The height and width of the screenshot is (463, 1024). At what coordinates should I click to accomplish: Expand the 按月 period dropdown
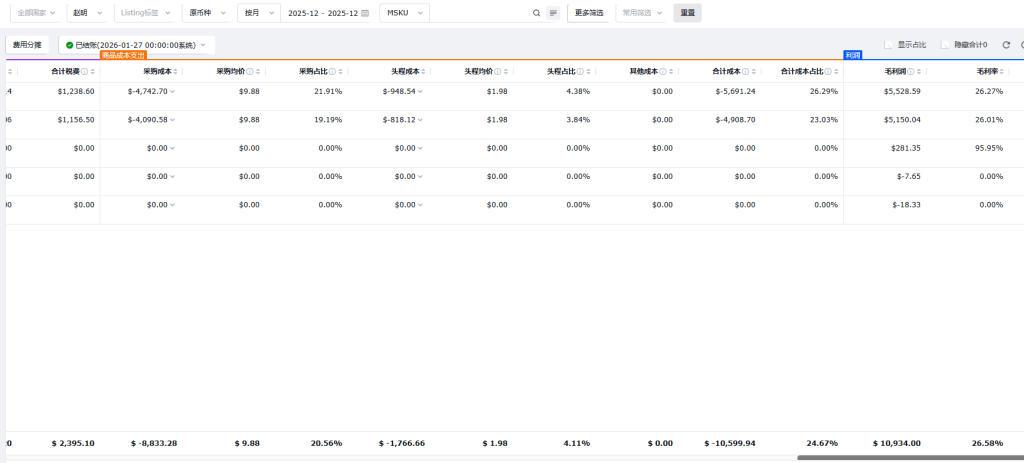click(257, 13)
